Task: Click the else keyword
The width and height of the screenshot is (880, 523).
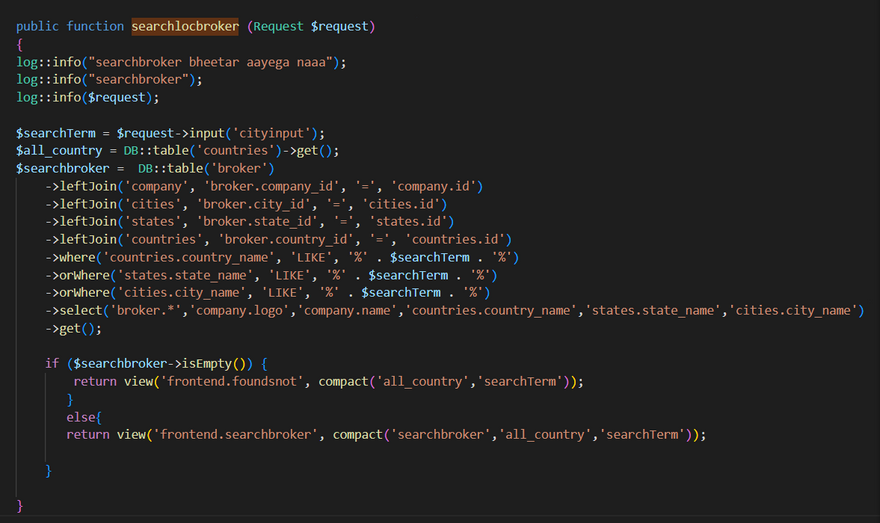Action: (x=81, y=418)
